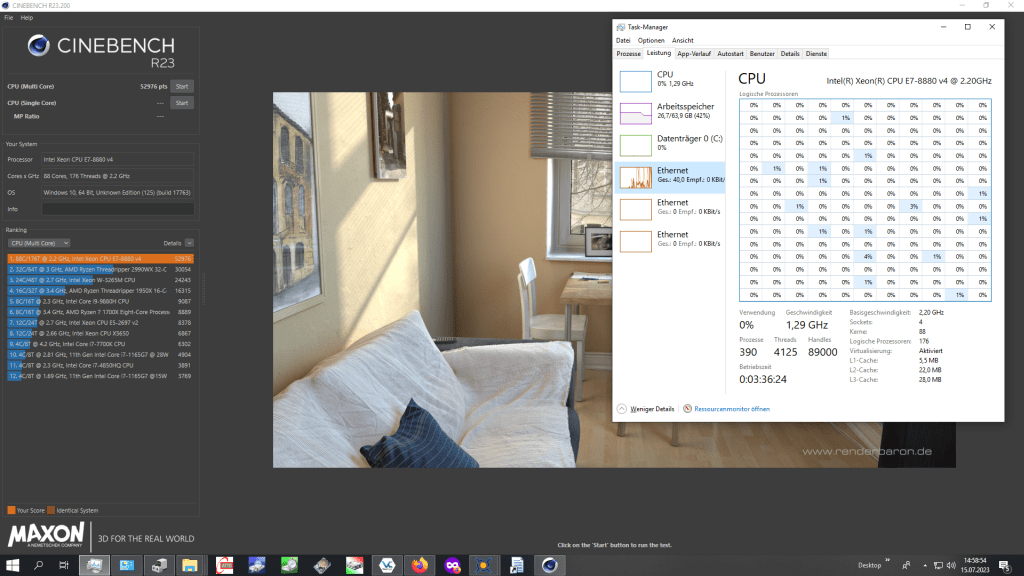Image resolution: width=1024 pixels, height=576 pixels.
Task: Open Ressourcenmonitor öffnen link
Action: tap(731, 409)
